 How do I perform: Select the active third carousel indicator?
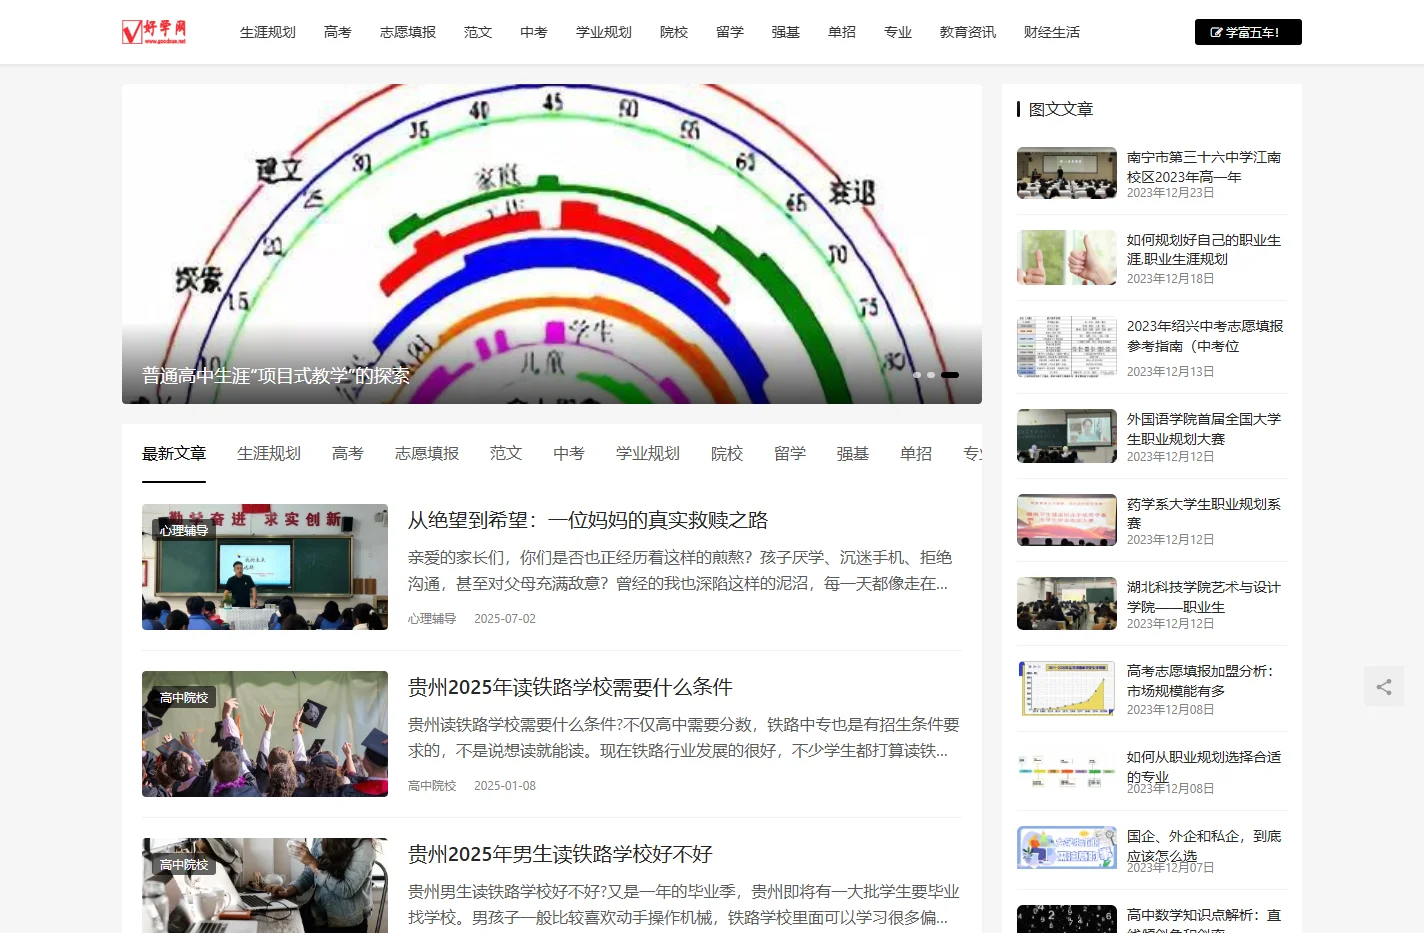pyautogui.click(x=950, y=375)
